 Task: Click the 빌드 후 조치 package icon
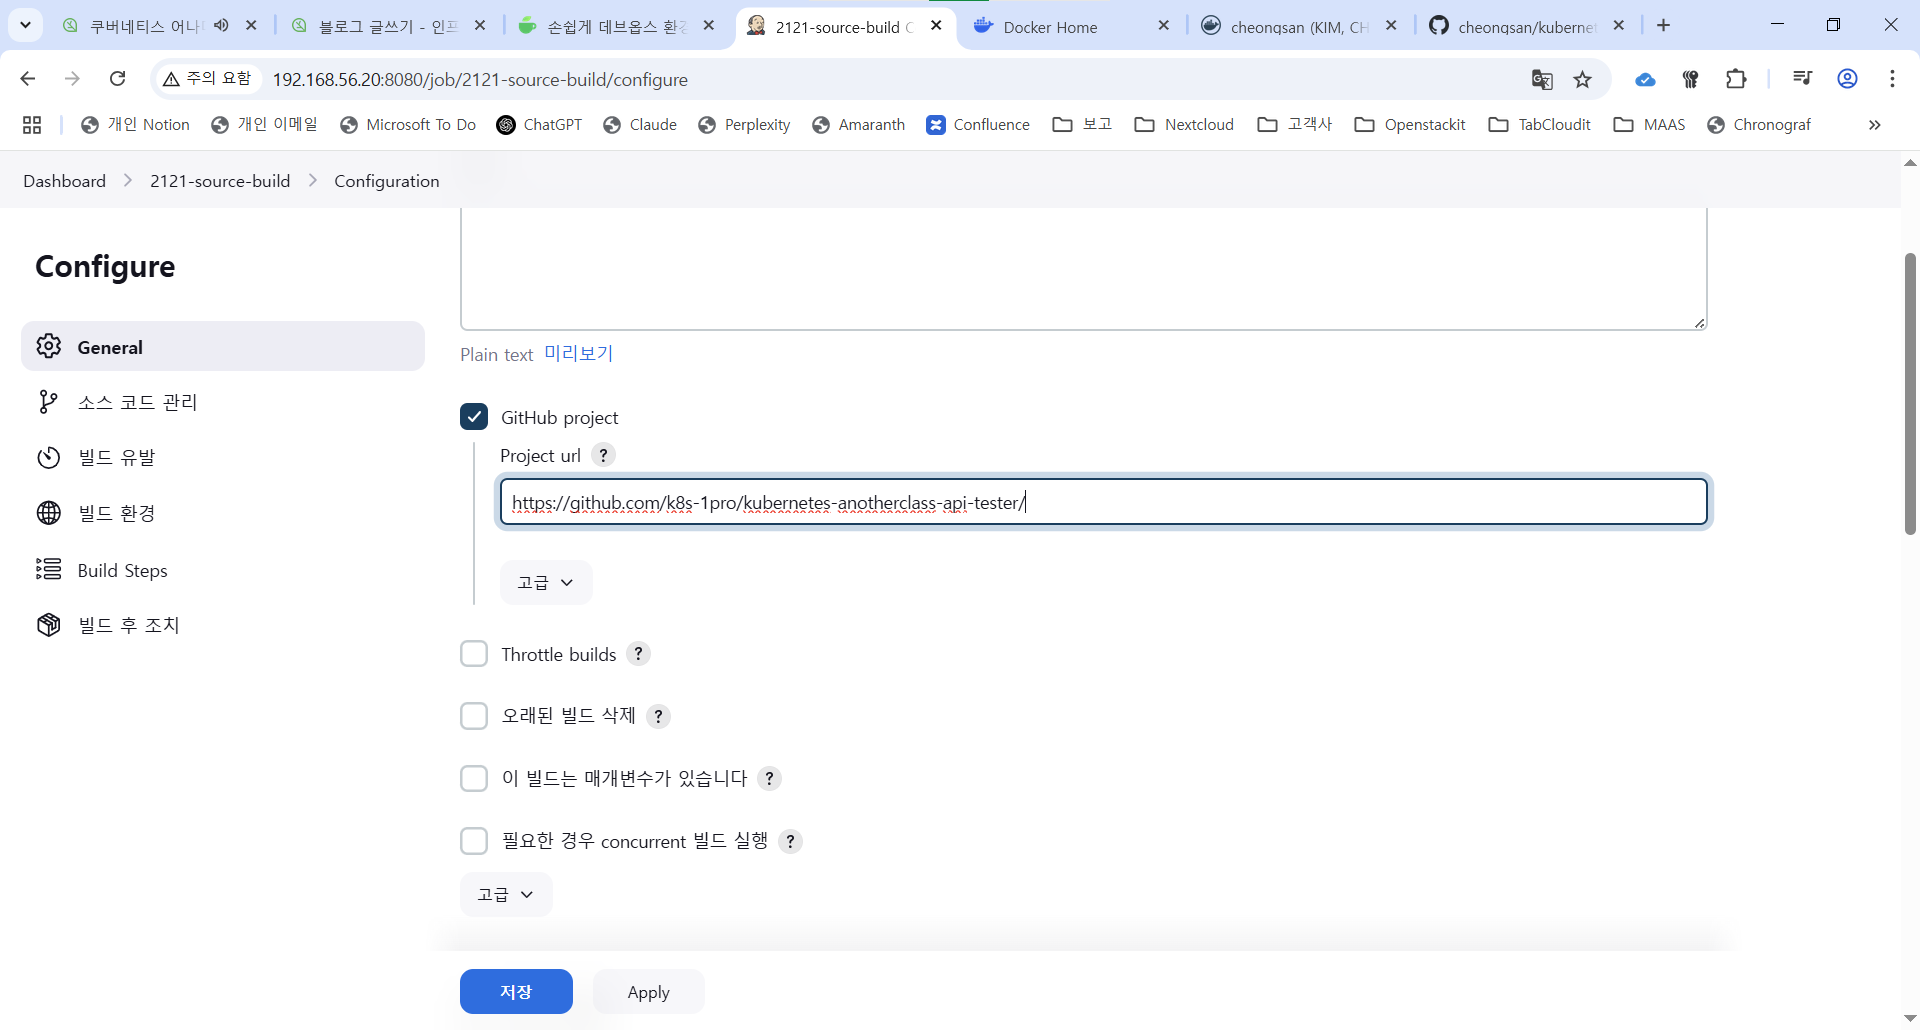49,625
